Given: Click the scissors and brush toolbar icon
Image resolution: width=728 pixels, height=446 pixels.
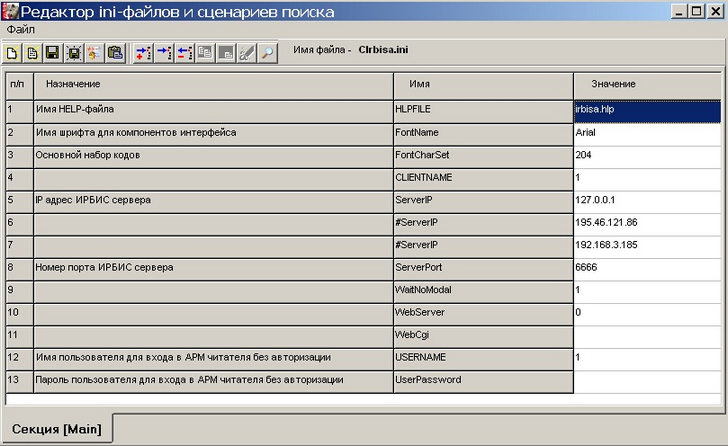Looking at the screenshot, I should point(246,52).
